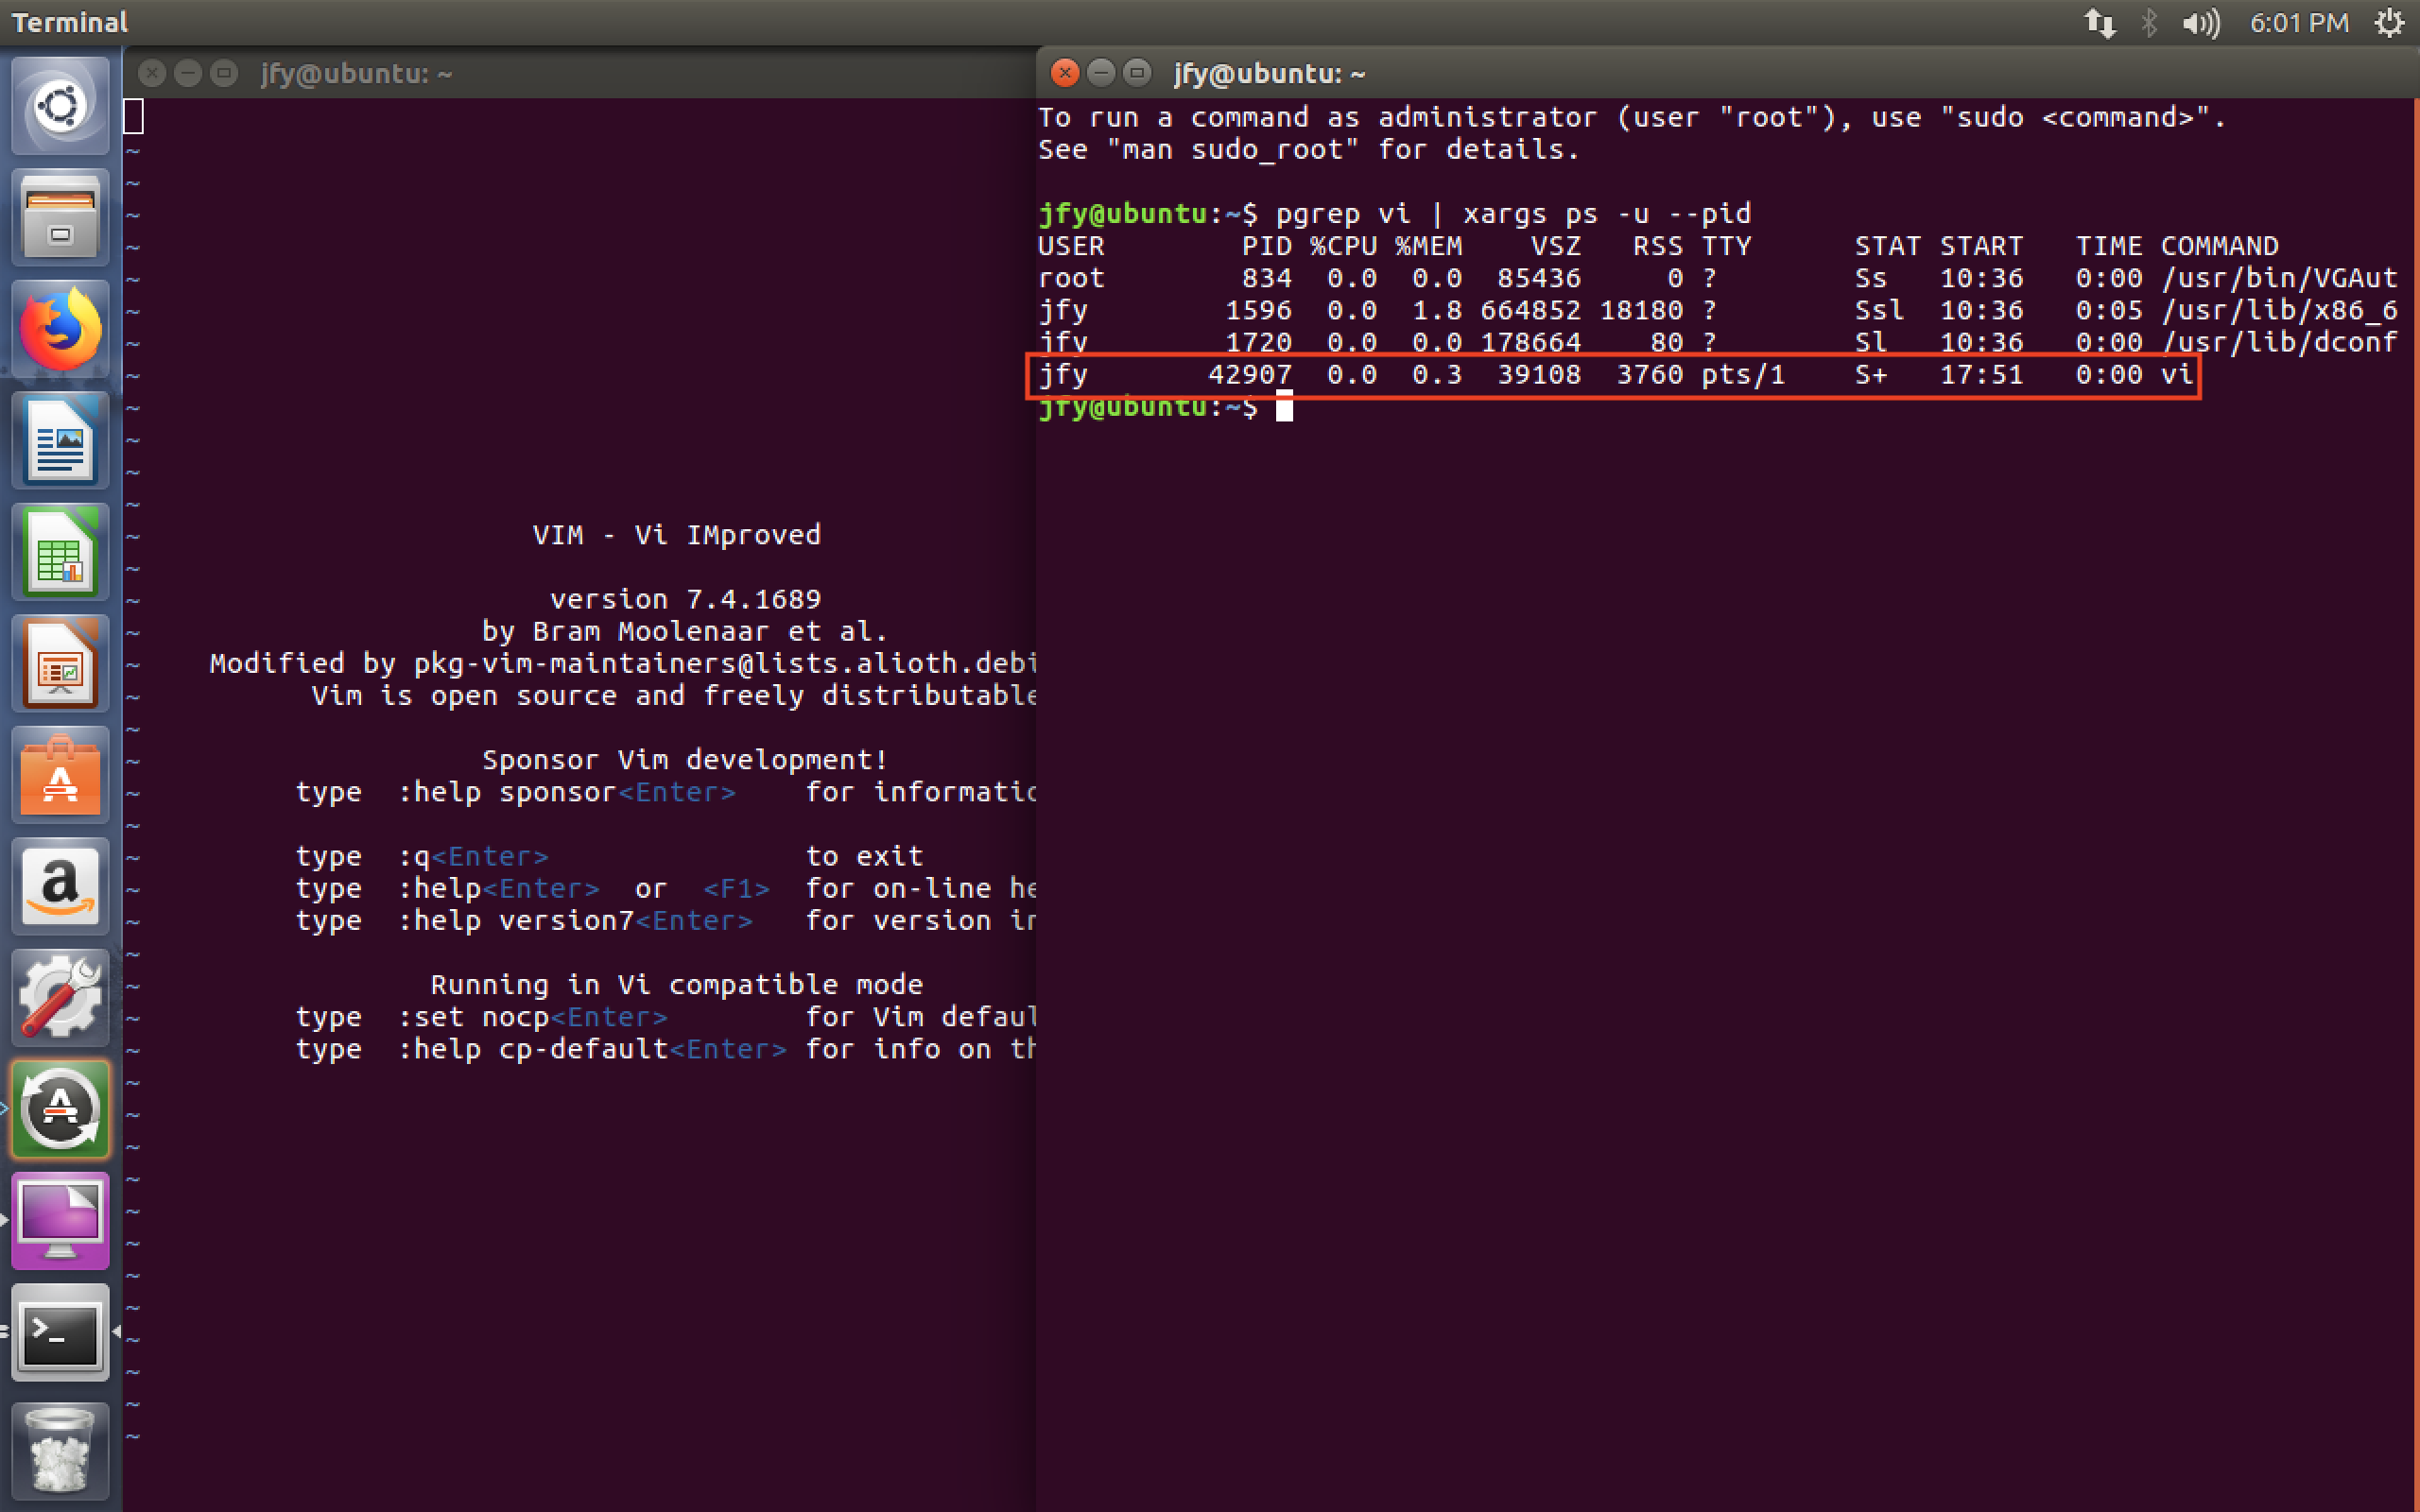Click 'Sponsor Vim development!' line
The height and width of the screenshot is (1512, 2420).
(x=685, y=760)
